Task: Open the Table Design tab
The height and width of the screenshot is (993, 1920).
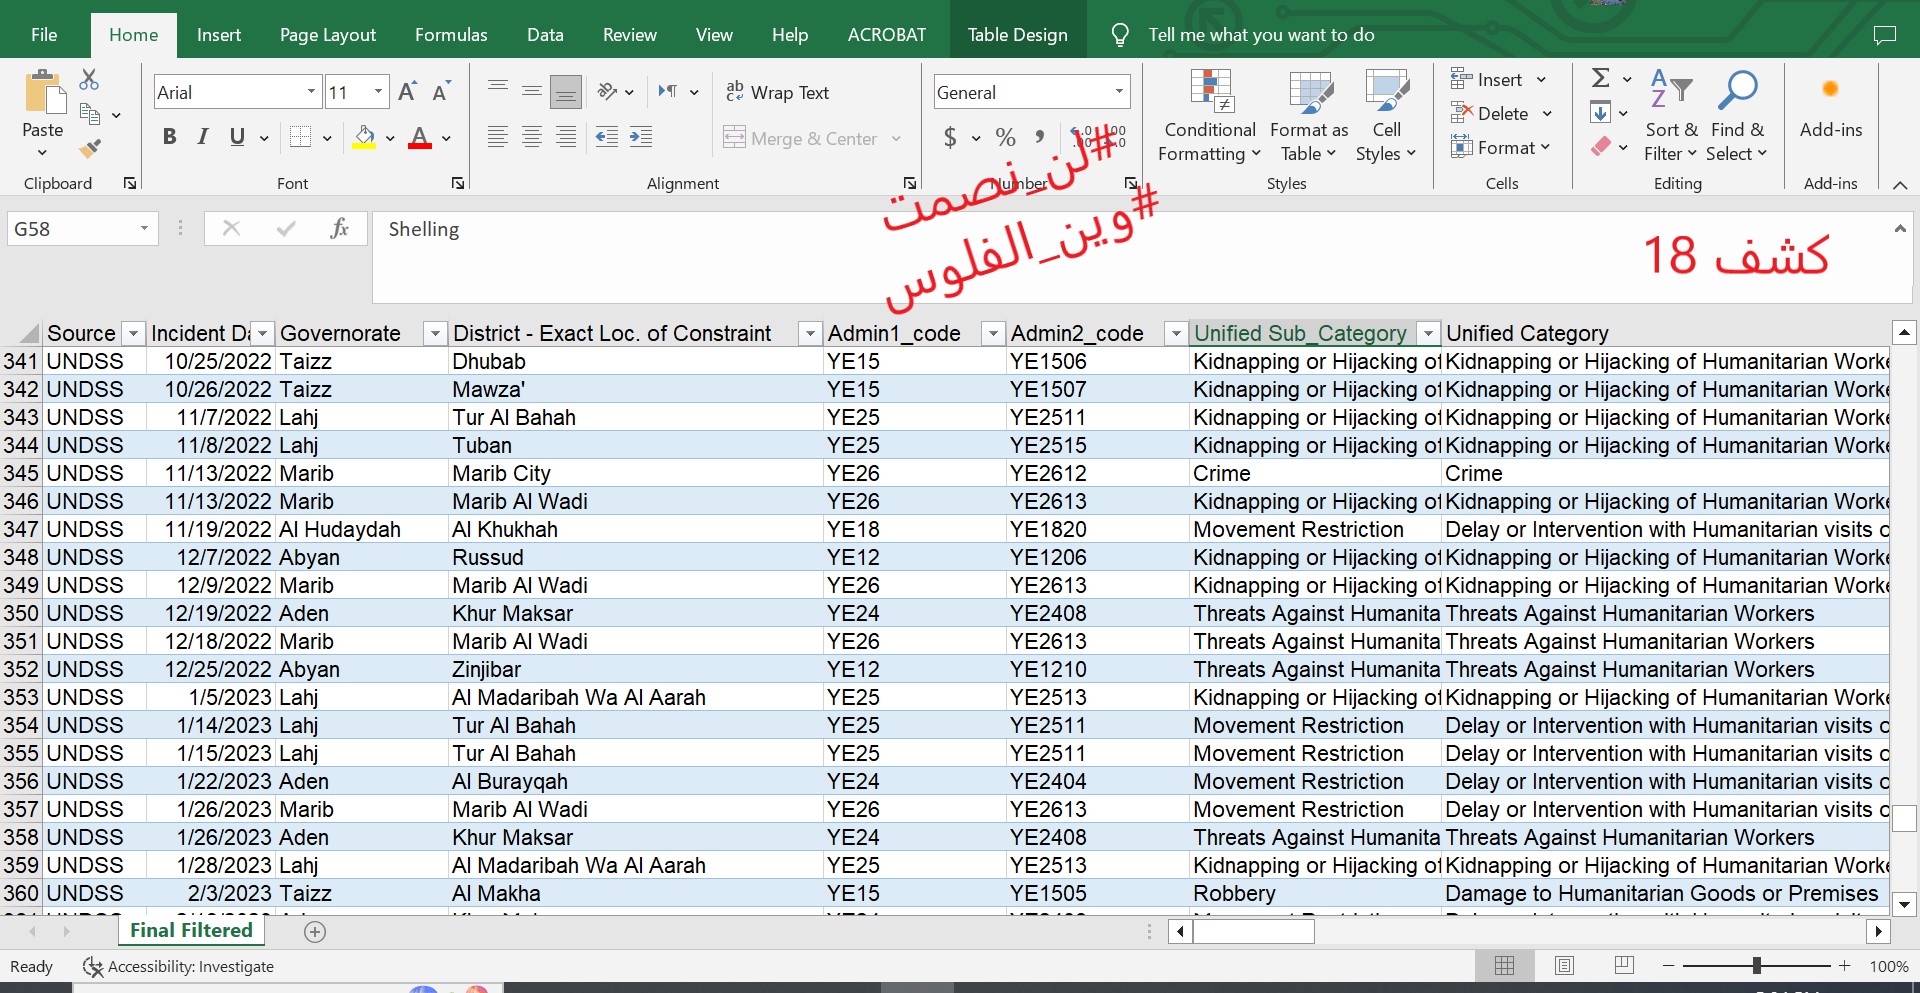Action: 1017,35
